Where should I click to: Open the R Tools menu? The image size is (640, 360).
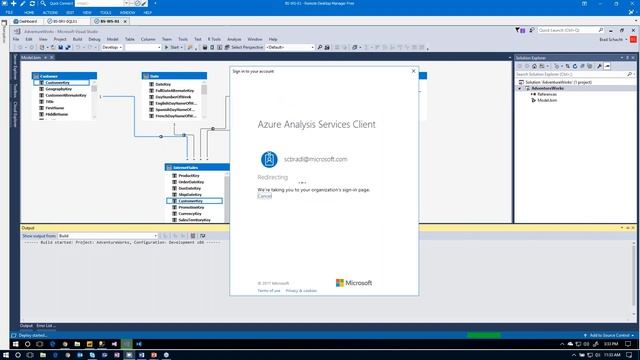point(214,39)
